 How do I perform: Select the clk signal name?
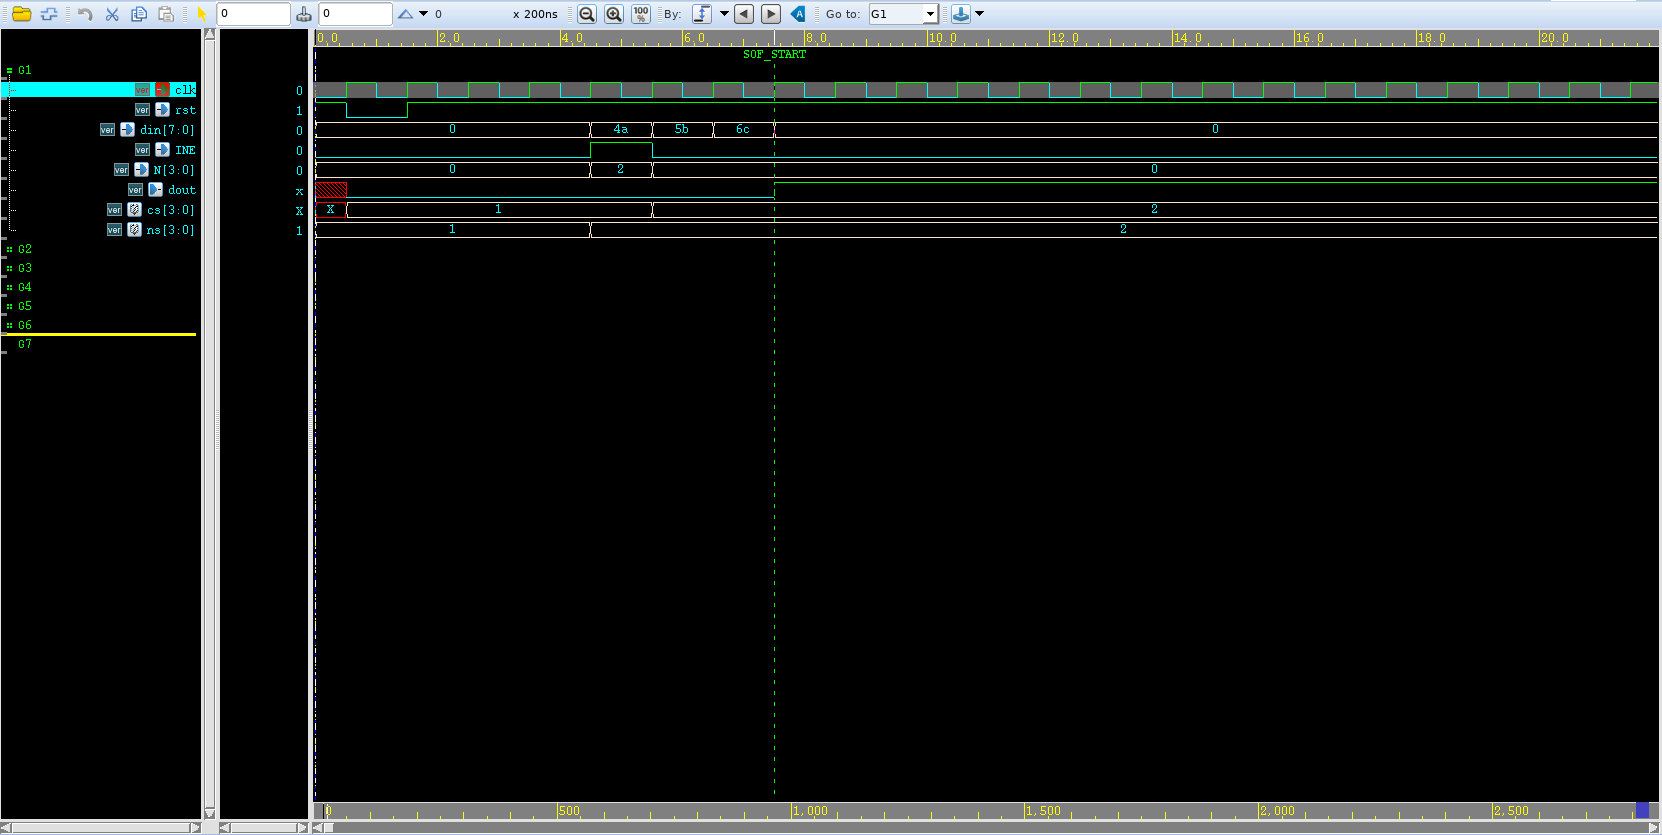click(185, 90)
